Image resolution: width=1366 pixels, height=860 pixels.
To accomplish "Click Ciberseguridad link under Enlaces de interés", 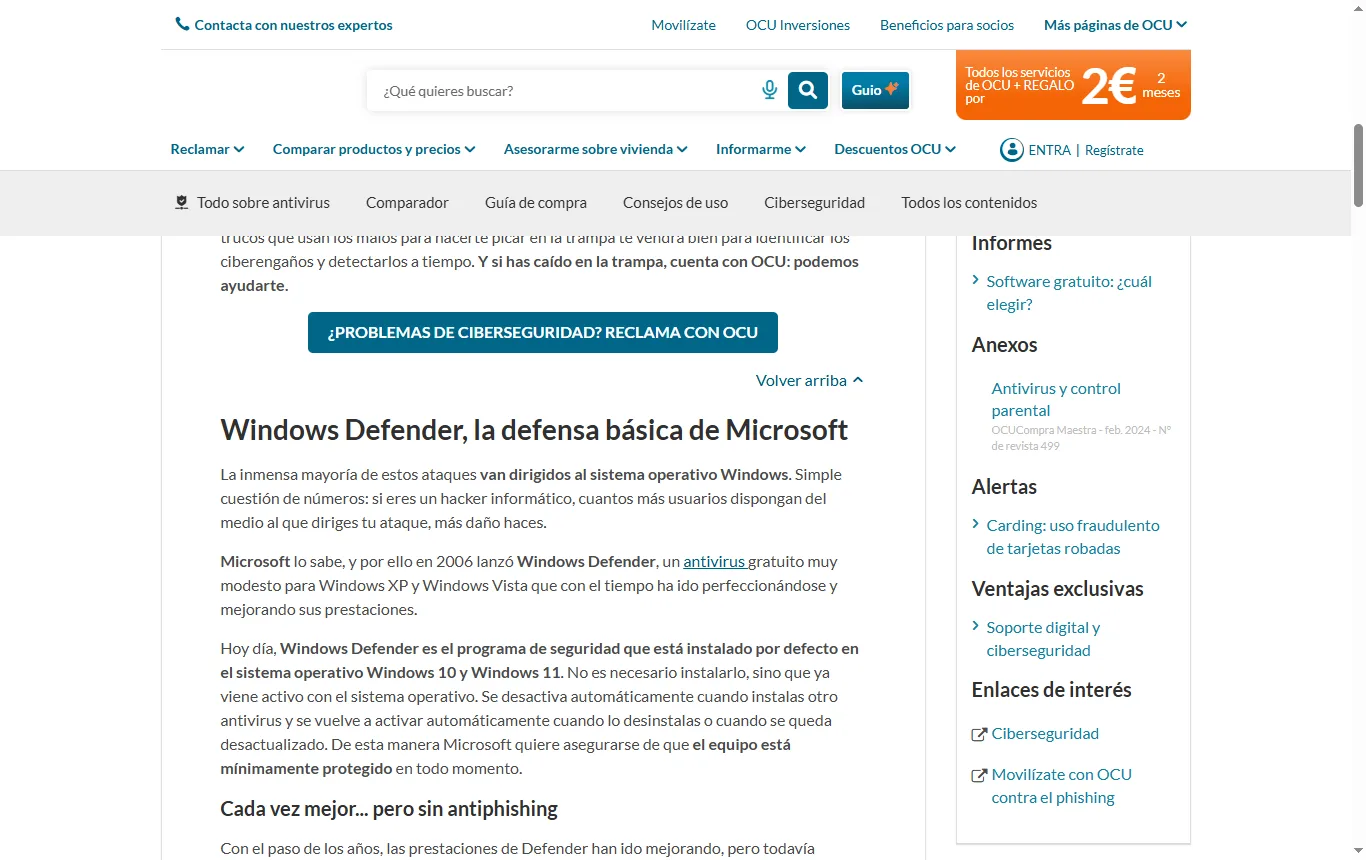I will pyautogui.click(x=1045, y=734).
